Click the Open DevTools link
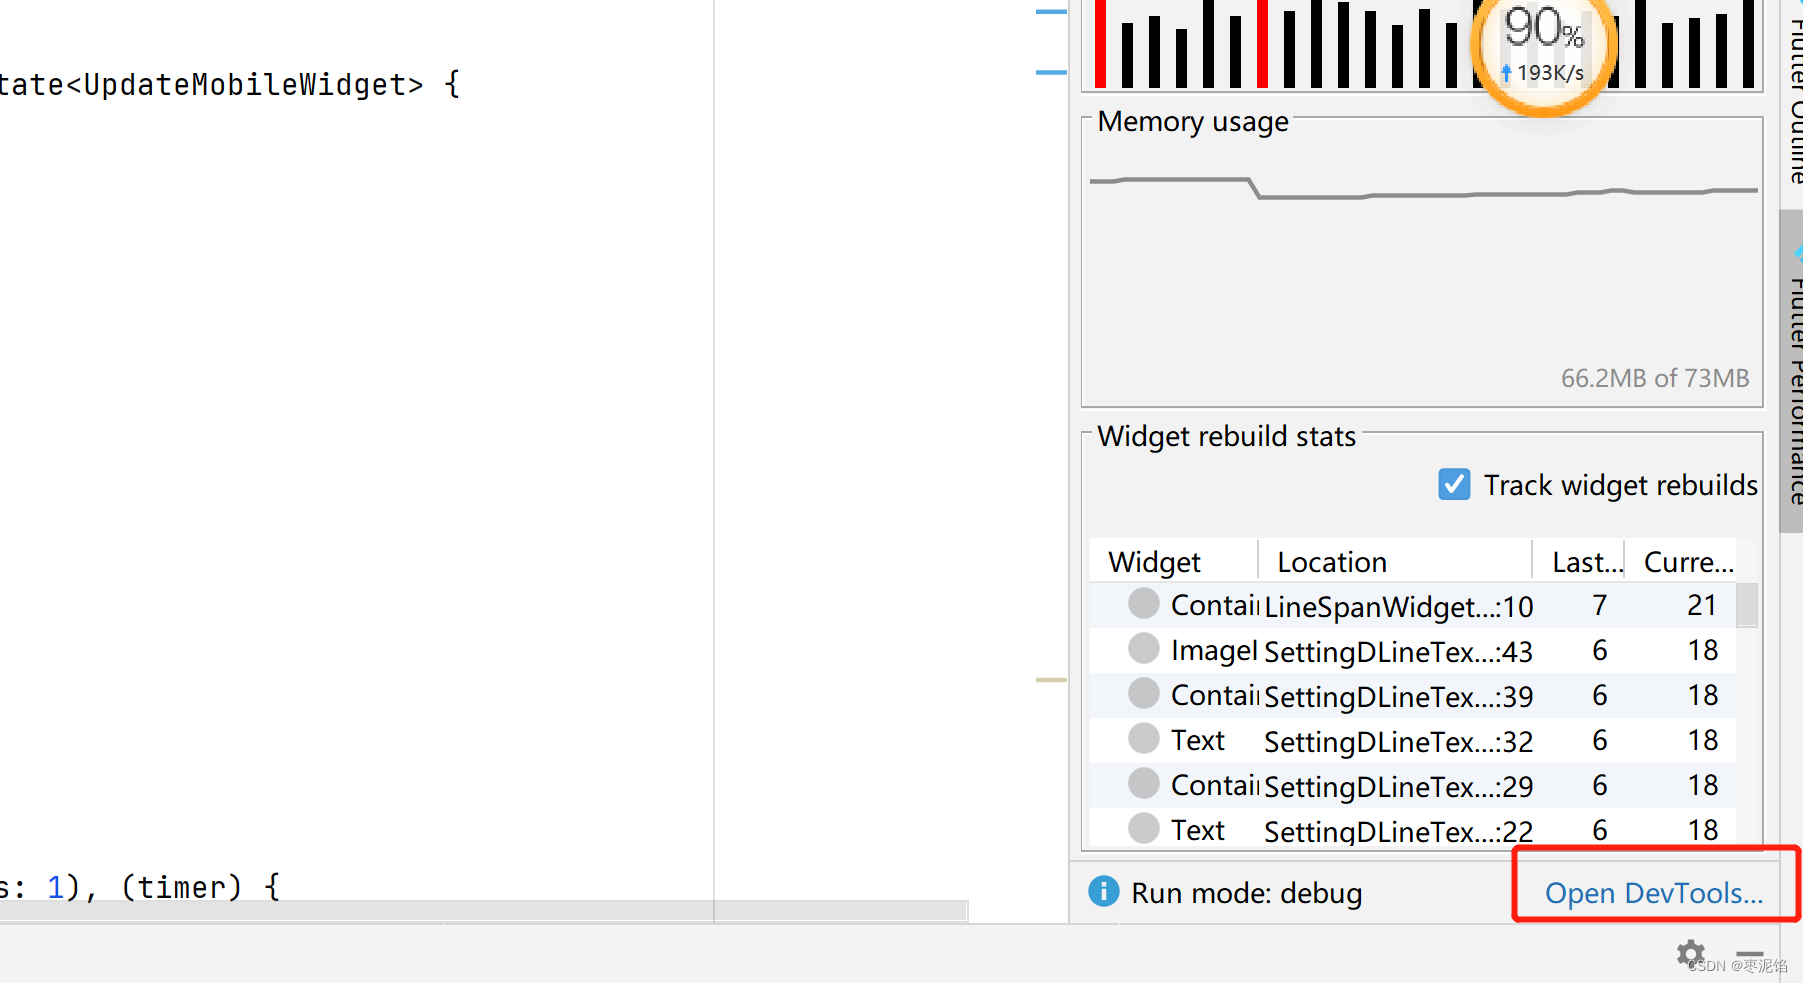 click(x=1653, y=892)
